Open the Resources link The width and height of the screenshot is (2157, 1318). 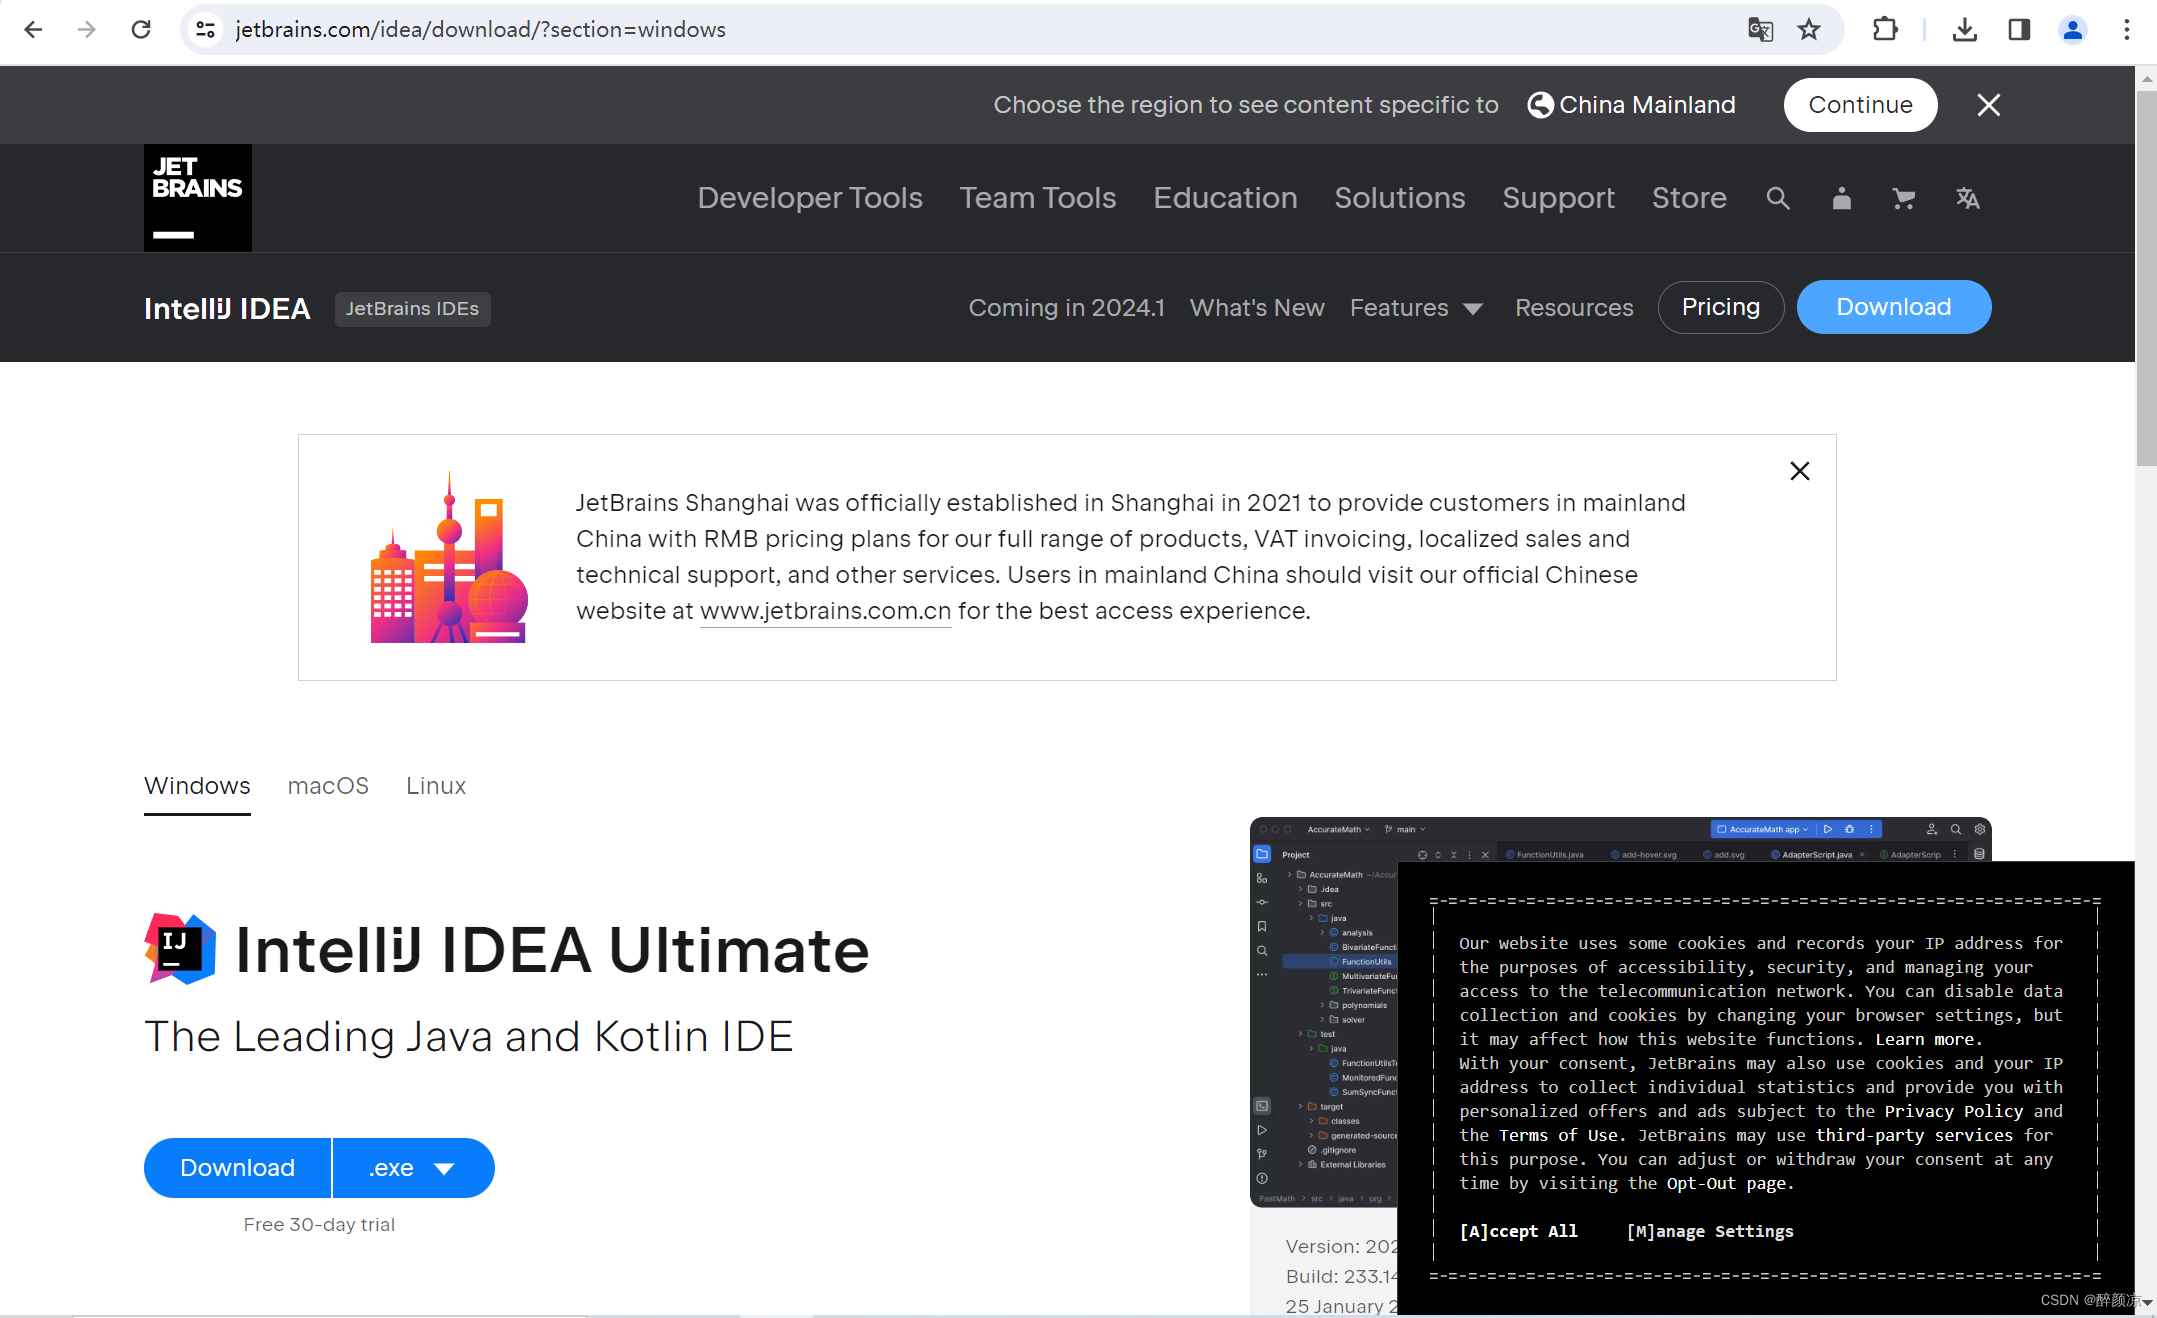pos(1574,308)
